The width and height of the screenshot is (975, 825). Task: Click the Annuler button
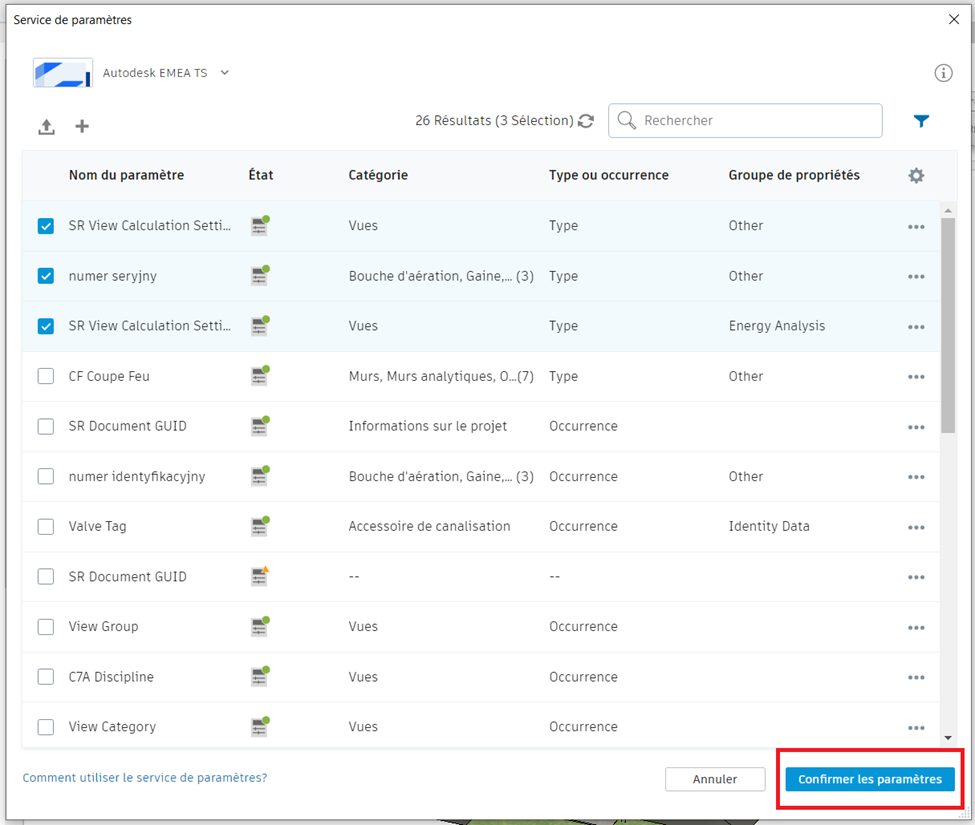(715, 779)
